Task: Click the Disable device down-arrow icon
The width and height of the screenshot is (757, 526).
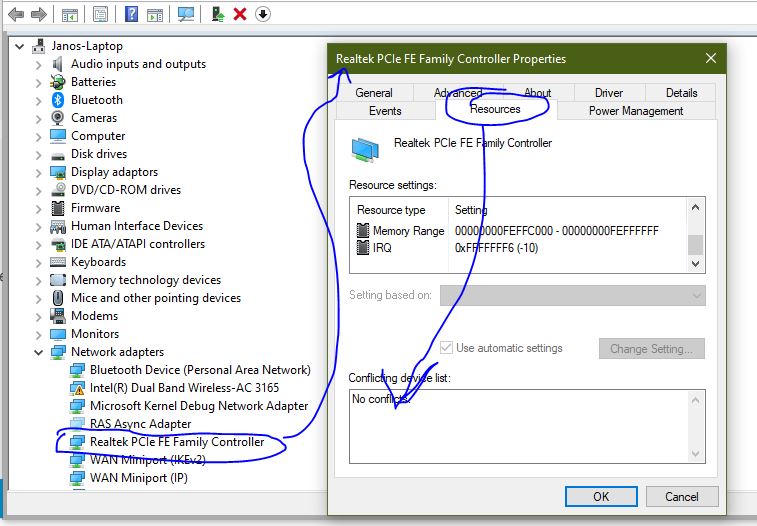Action: click(263, 14)
